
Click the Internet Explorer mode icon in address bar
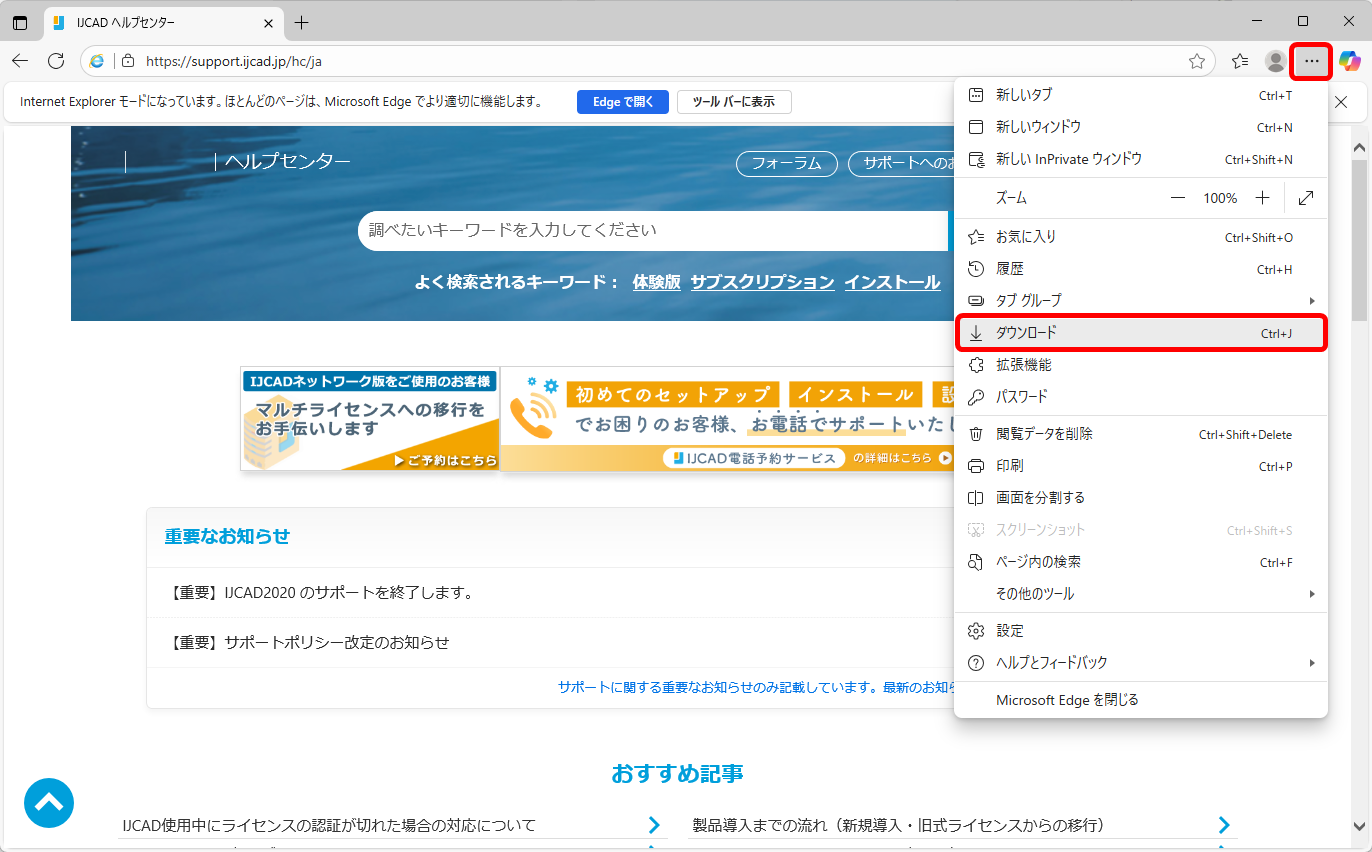coord(96,61)
